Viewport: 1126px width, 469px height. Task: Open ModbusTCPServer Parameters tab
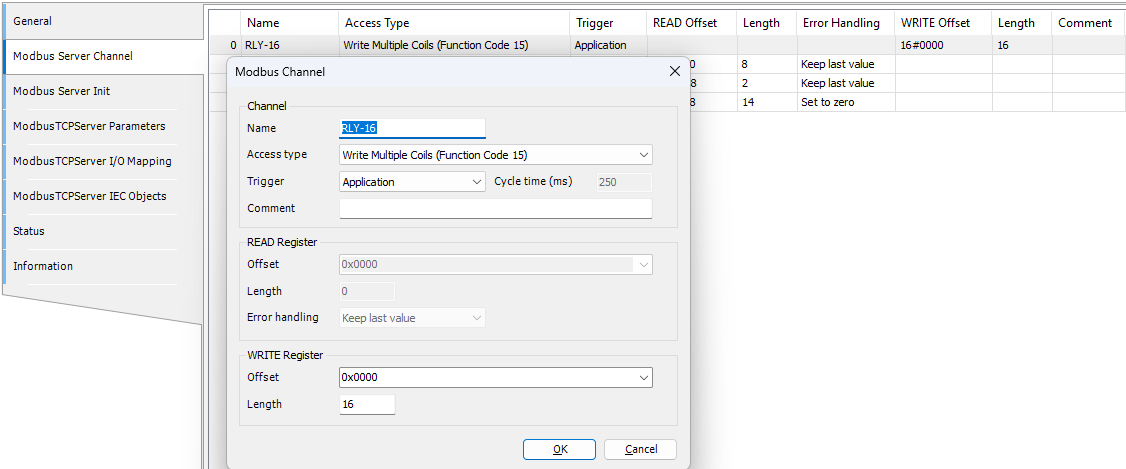pyautogui.click(x=103, y=126)
